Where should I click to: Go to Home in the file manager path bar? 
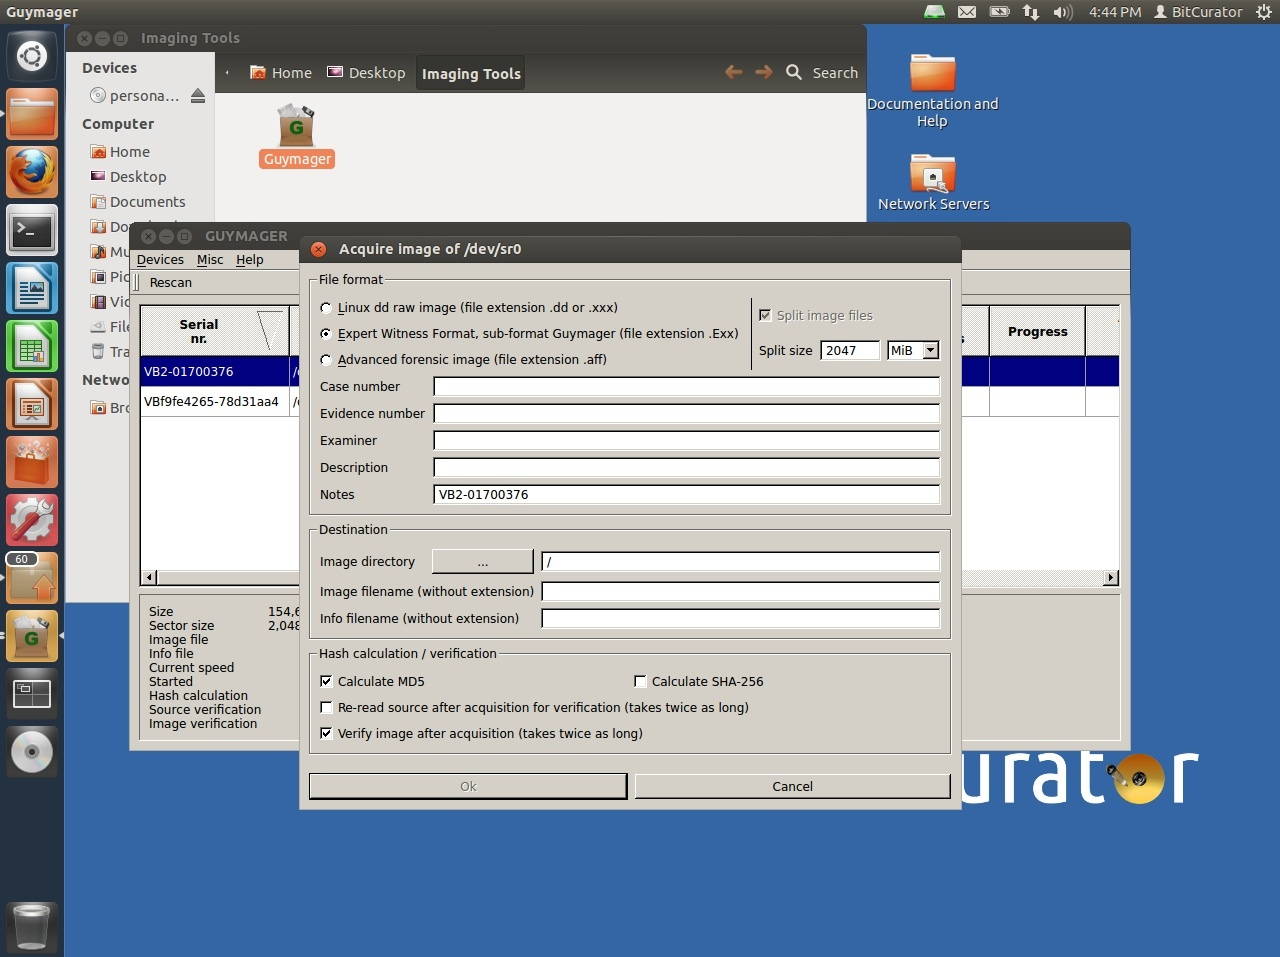pos(281,72)
